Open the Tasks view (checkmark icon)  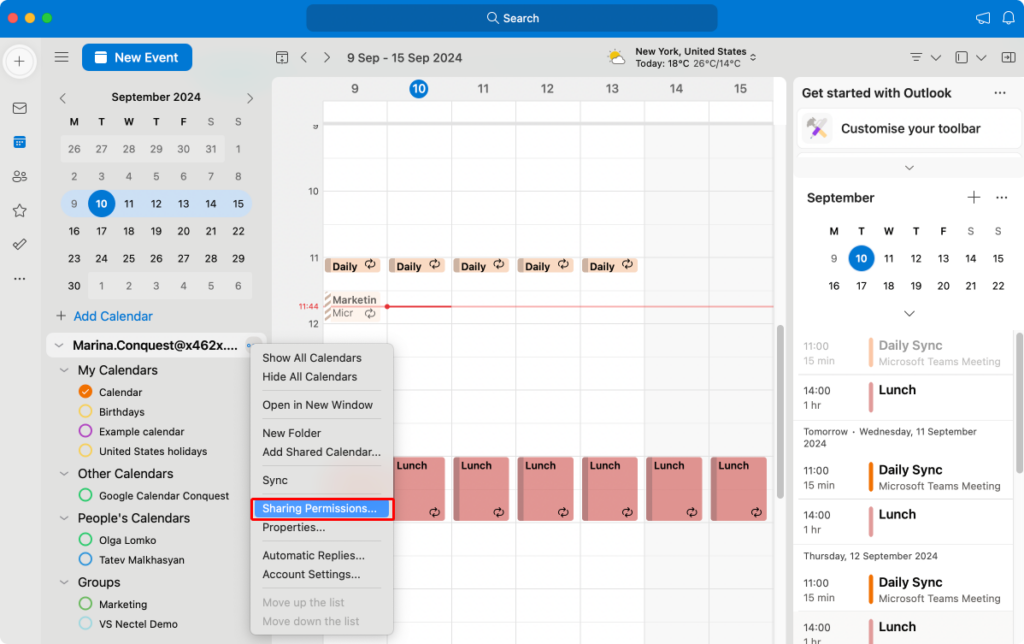[x=19, y=244]
